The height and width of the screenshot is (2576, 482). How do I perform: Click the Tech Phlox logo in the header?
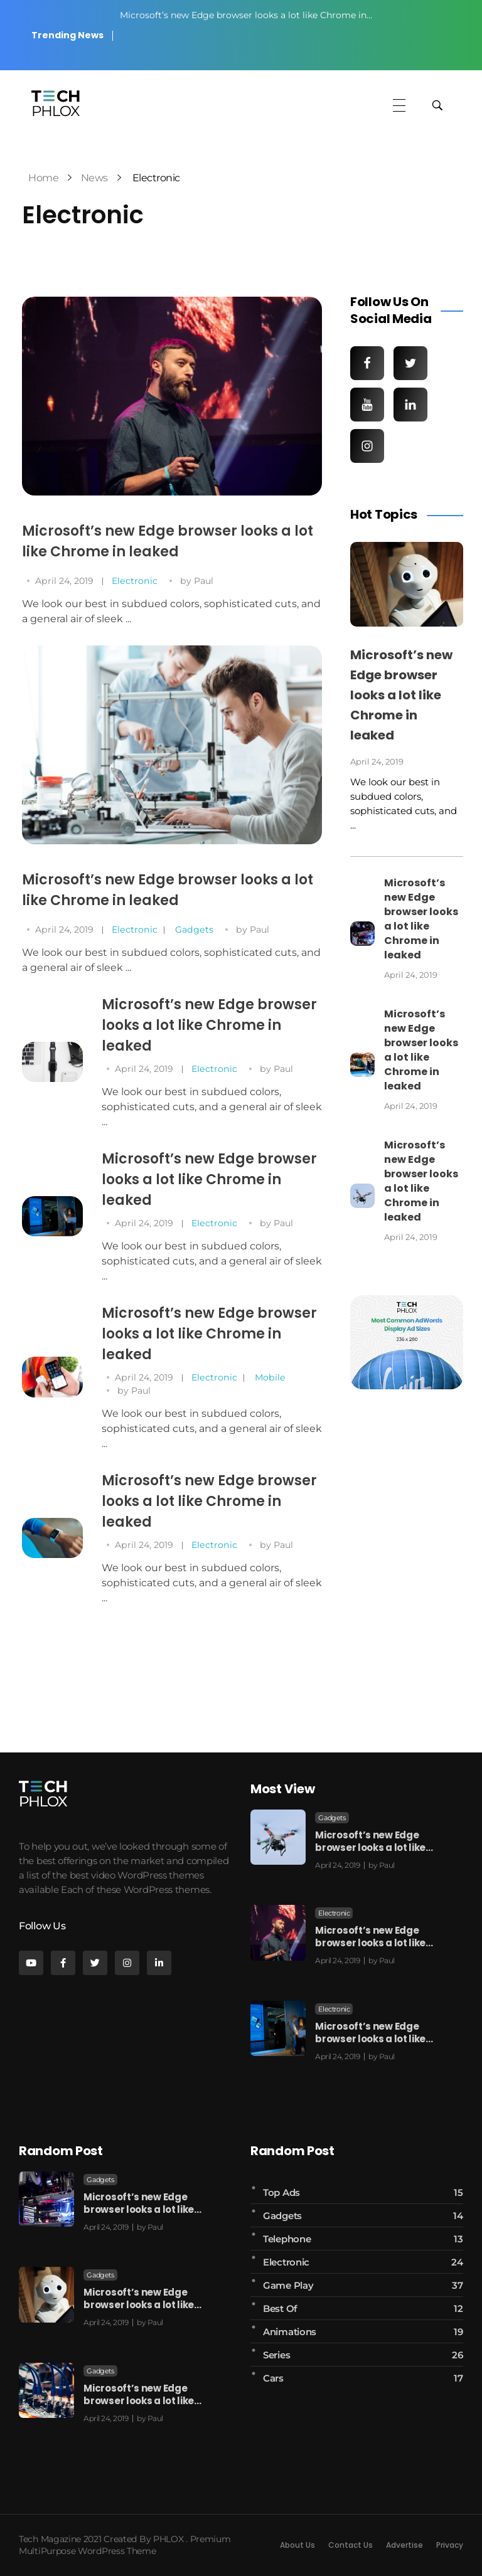[56, 103]
